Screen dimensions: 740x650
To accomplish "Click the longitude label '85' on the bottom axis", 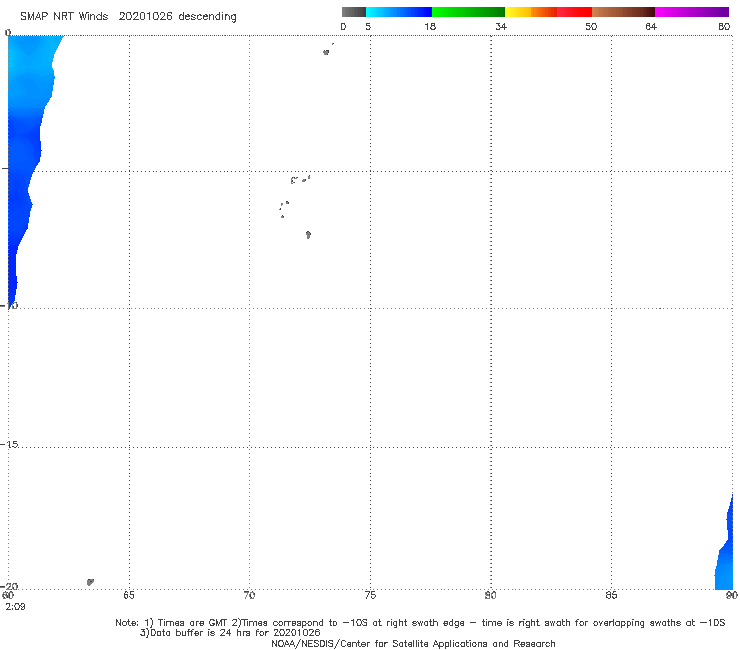I will coord(611,595).
